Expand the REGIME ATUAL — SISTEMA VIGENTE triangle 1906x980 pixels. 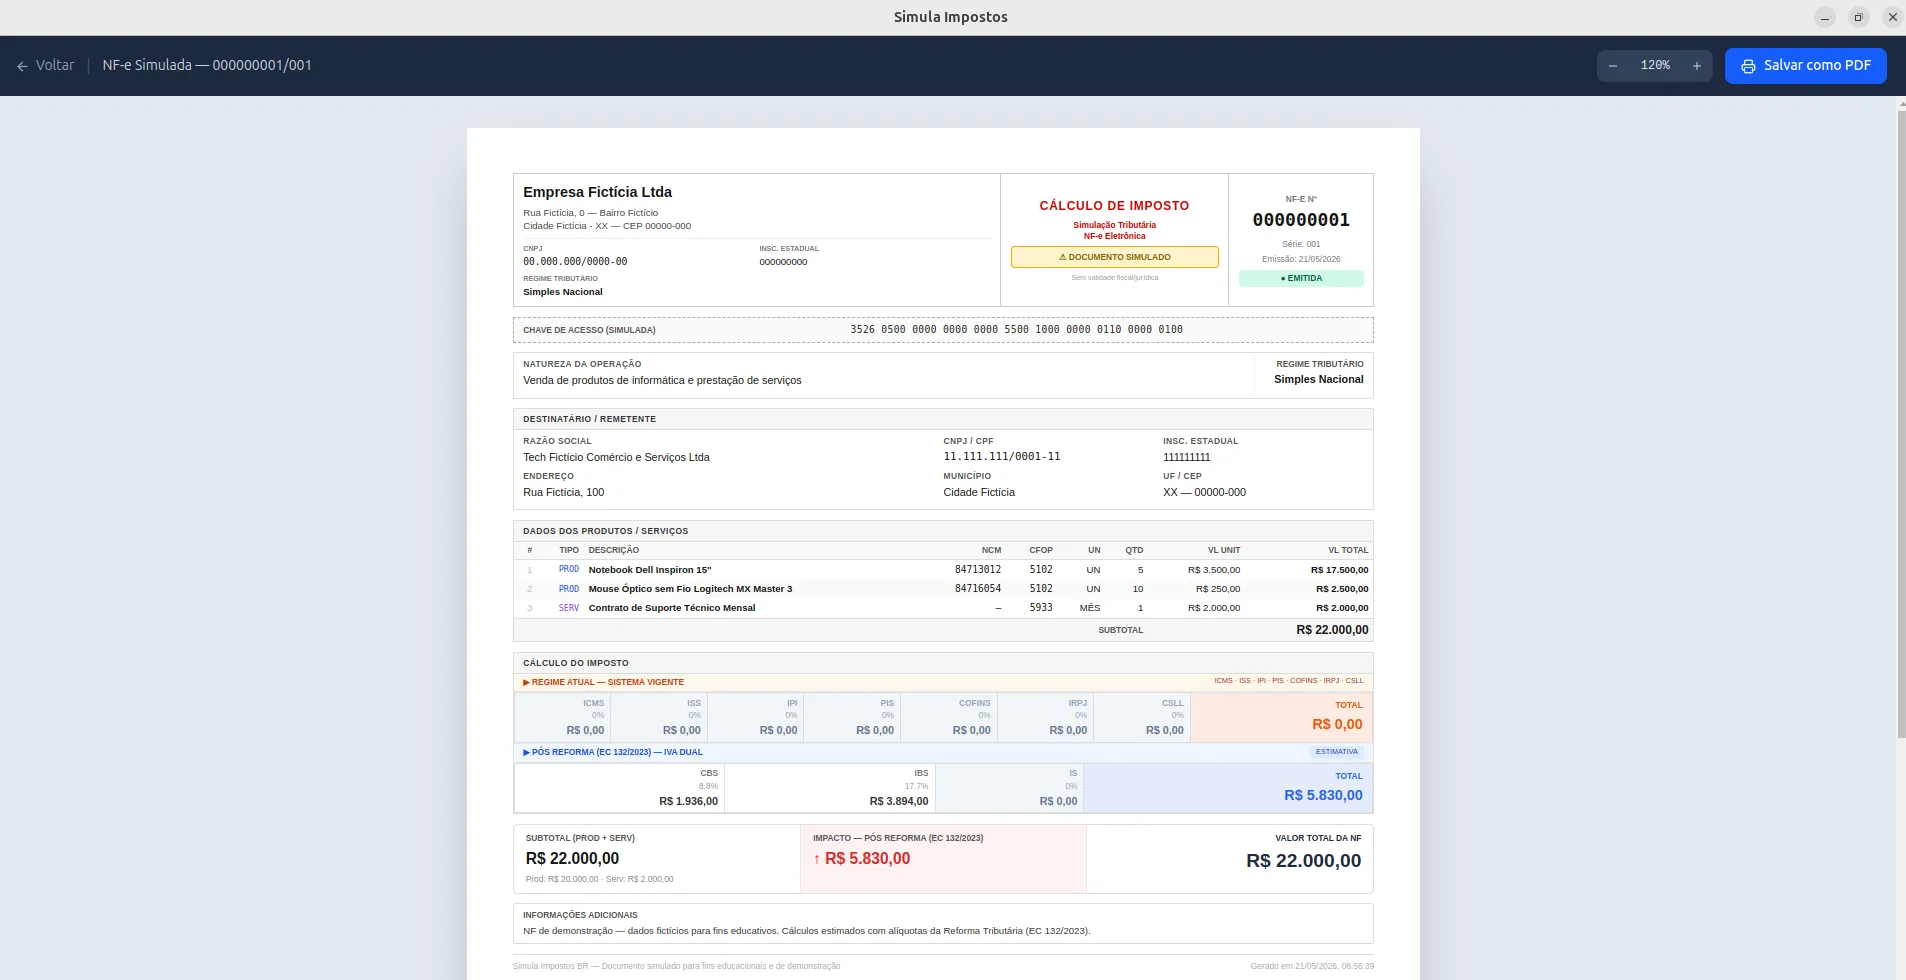click(526, 682)
